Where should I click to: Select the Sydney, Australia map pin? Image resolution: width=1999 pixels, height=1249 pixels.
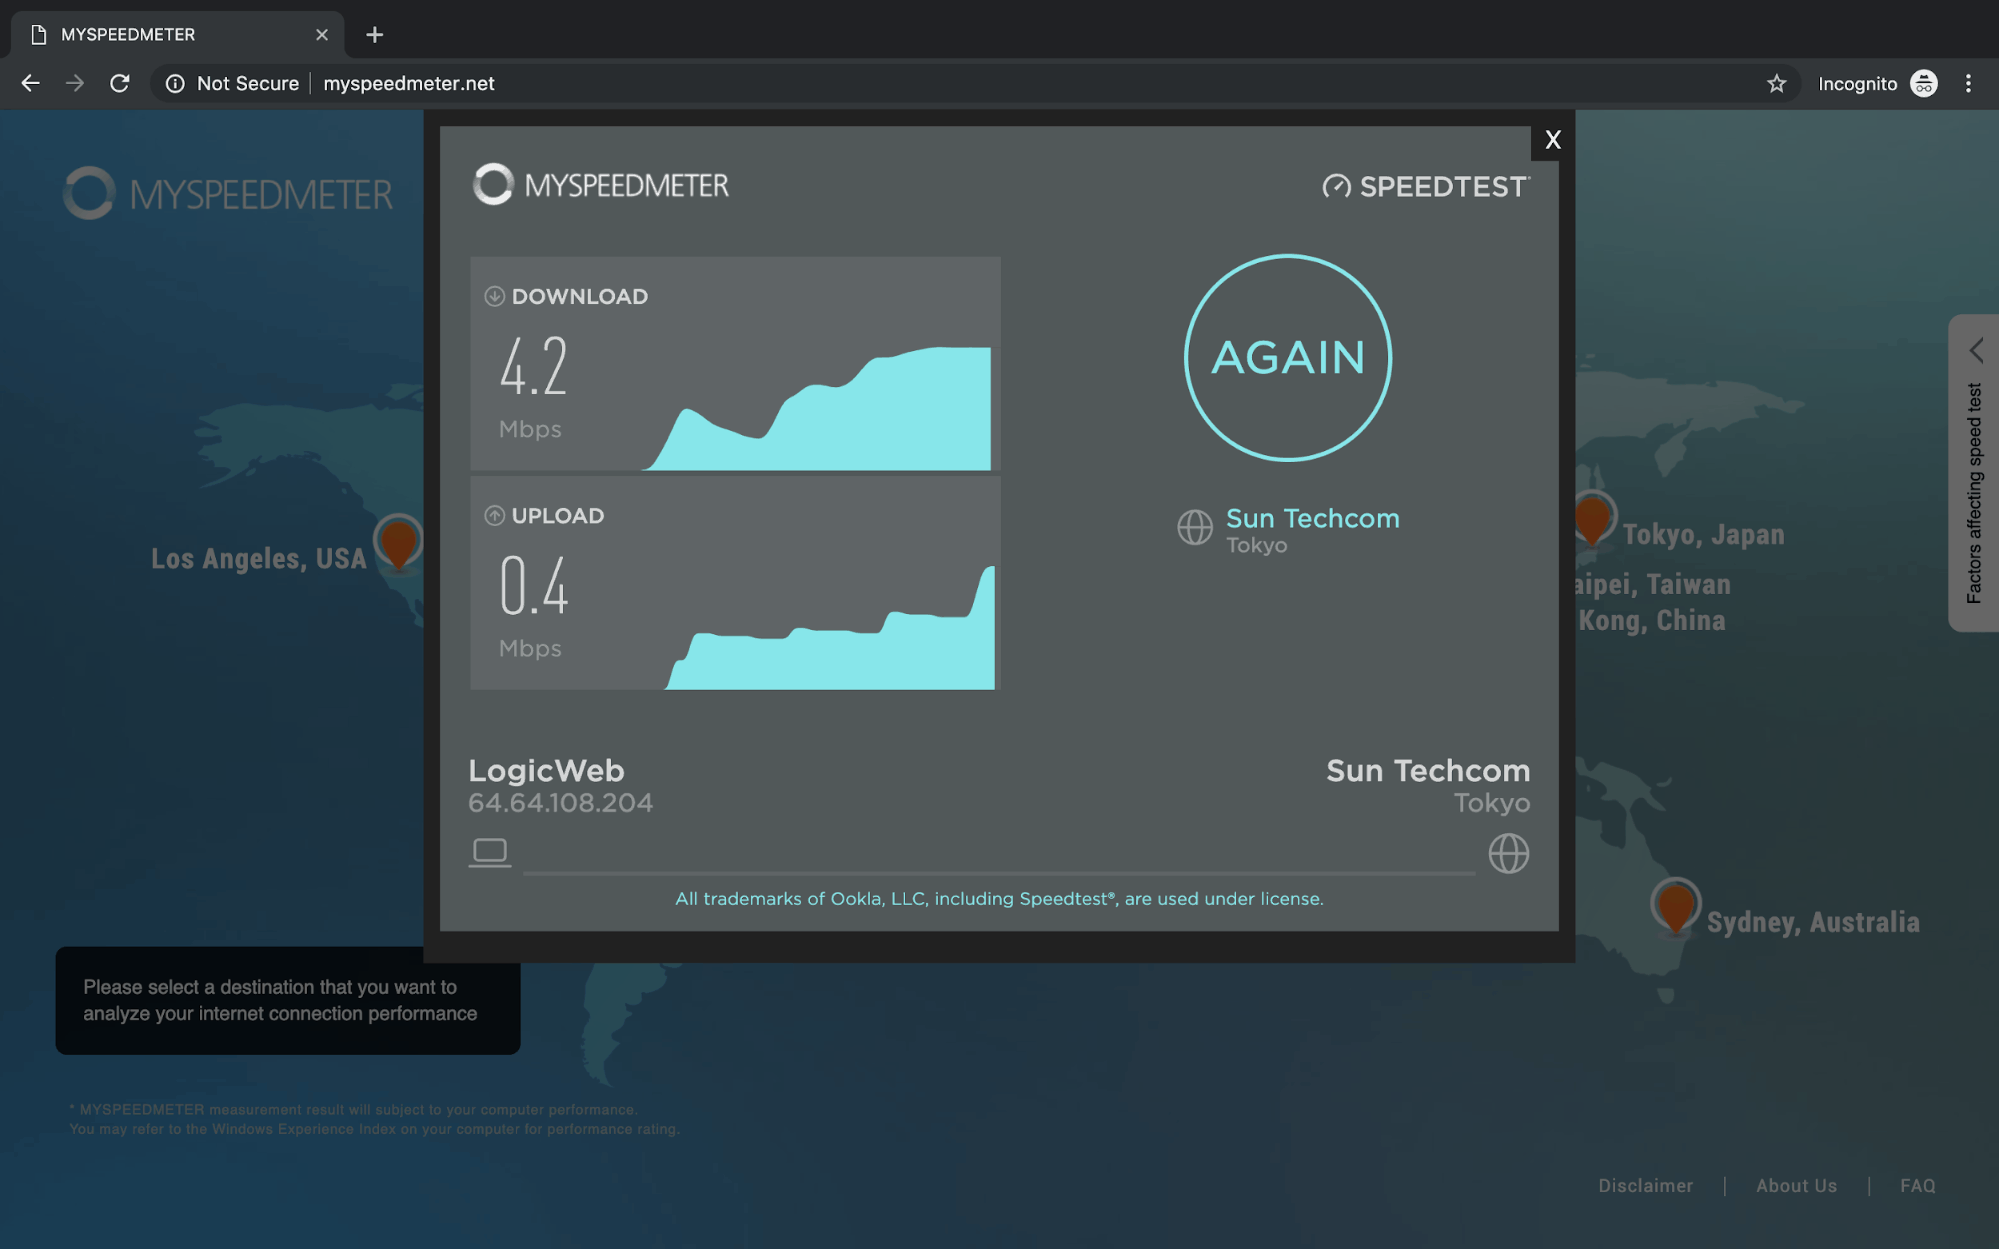coord(1675,906)
